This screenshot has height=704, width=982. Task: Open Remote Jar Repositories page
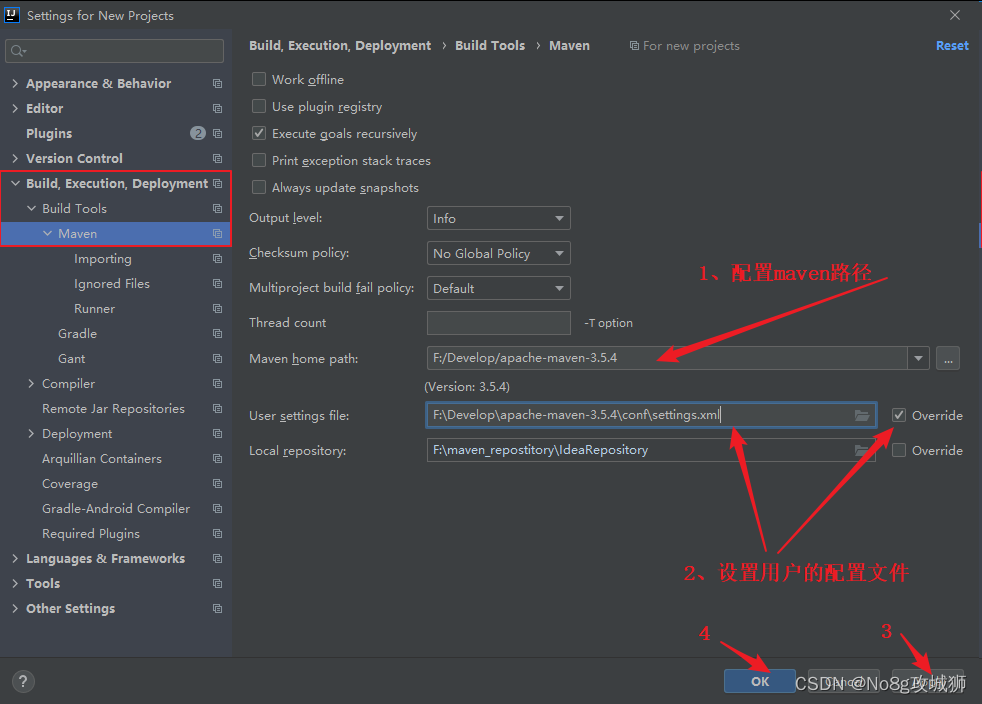tap(113, 408)
